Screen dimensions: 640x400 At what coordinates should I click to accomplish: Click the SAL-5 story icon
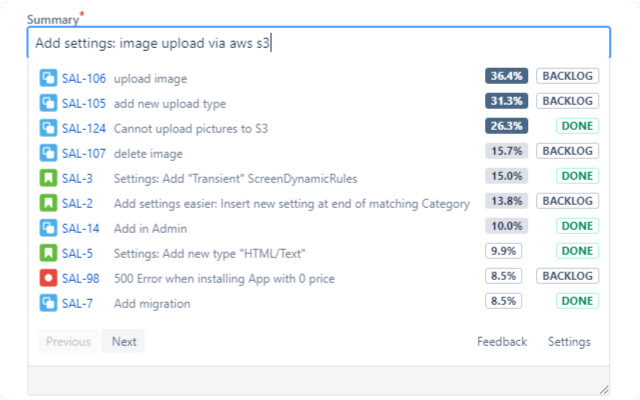[x=48, y=251]
